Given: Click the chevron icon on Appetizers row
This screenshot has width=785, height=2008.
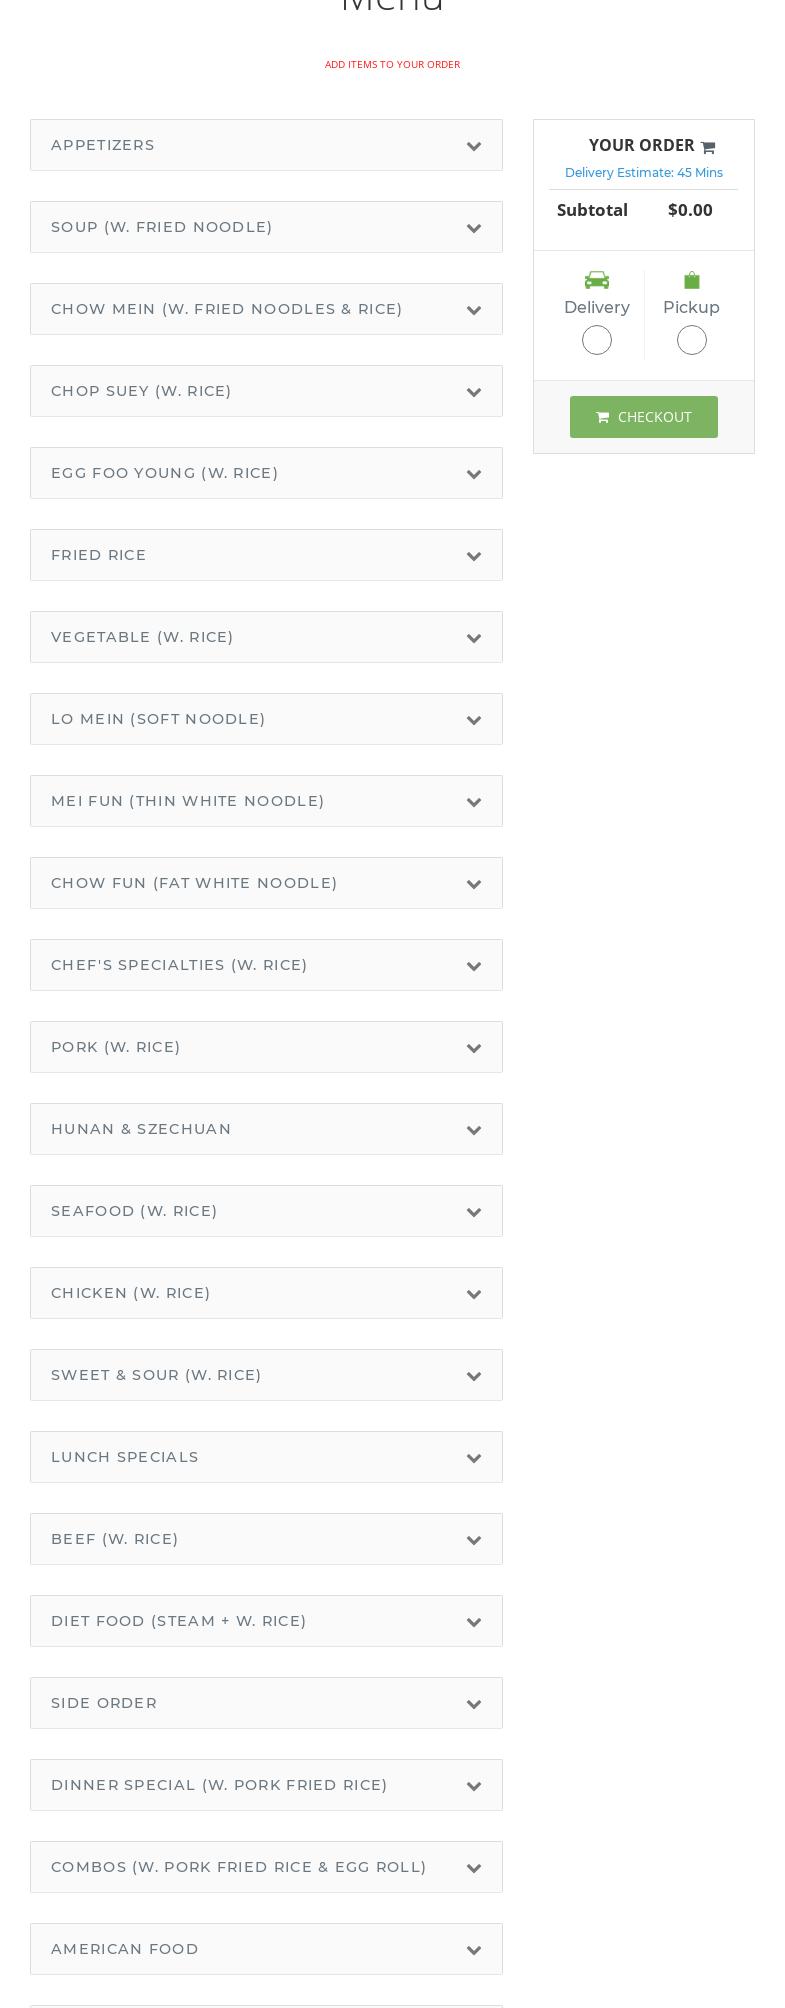Looking at the screenshot, I should (x=474, y=146).
